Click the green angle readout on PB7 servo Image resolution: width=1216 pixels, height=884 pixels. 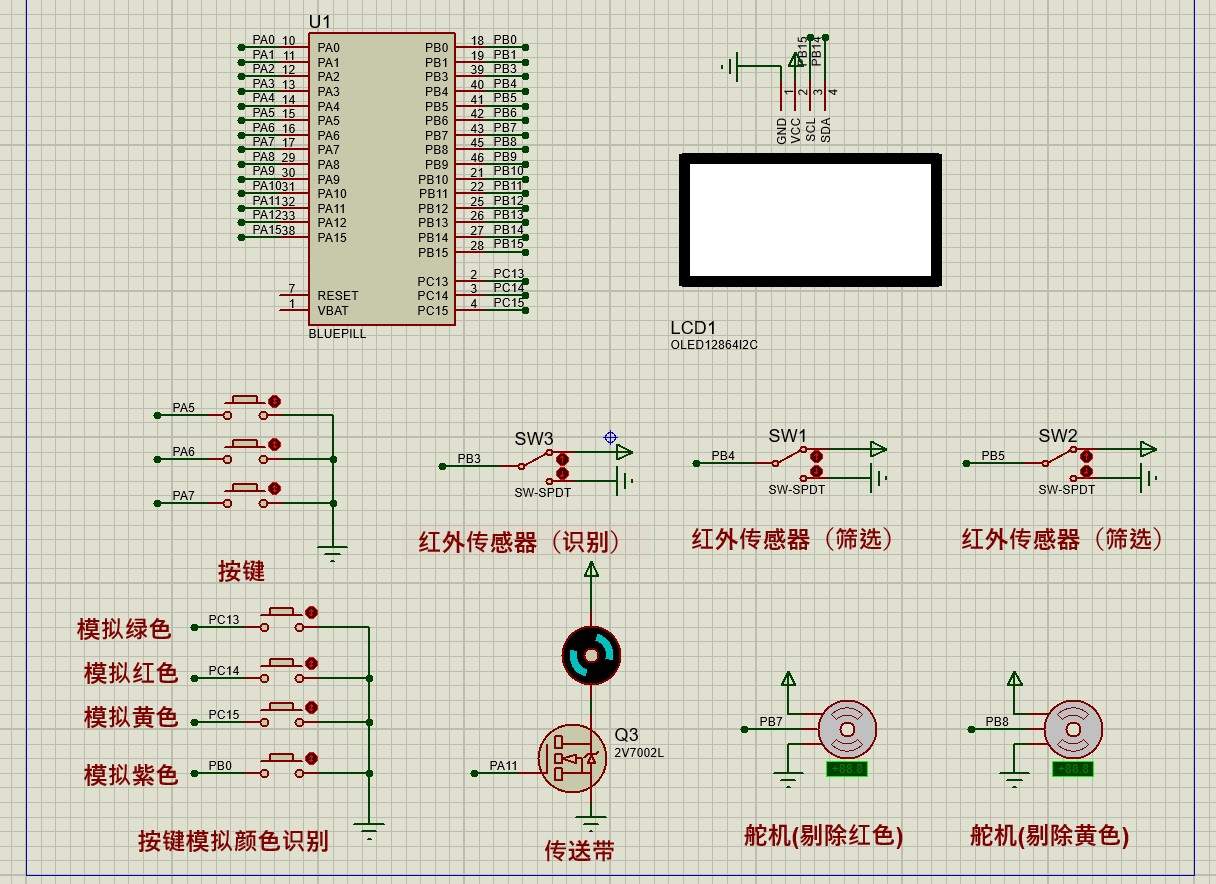(846, 769)
